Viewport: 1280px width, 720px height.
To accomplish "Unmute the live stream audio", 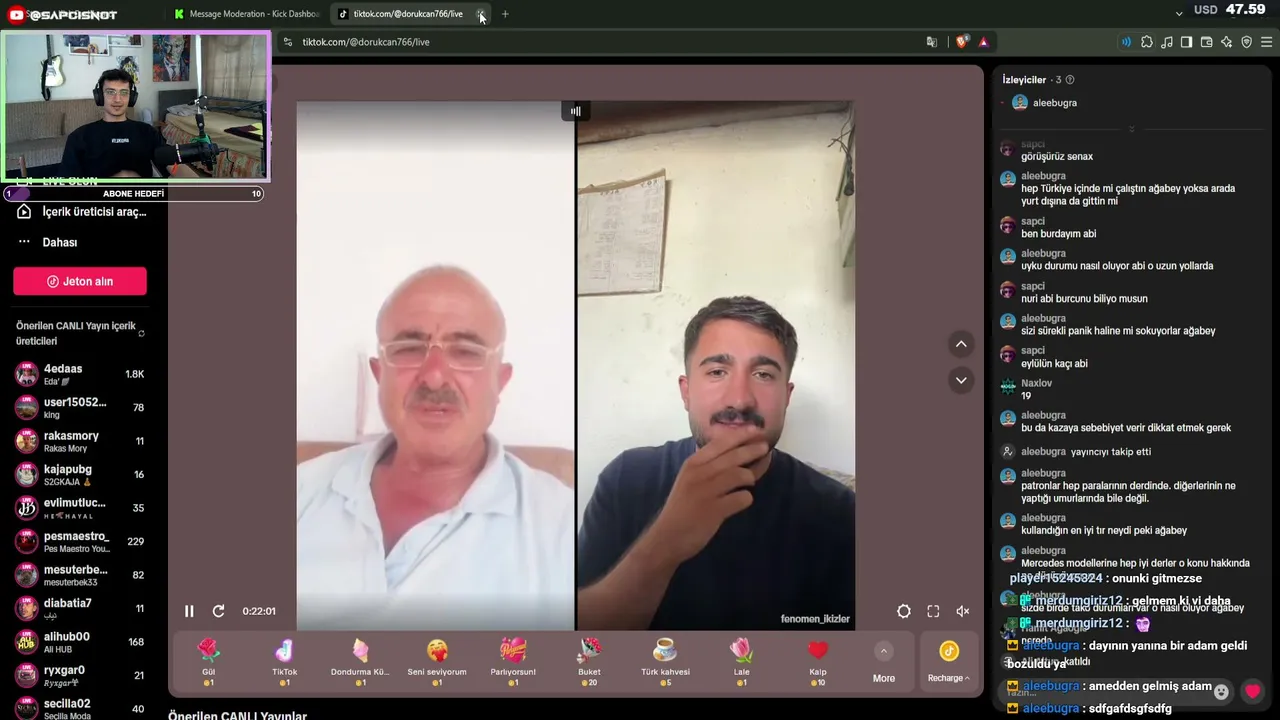I will coord(963,611).
